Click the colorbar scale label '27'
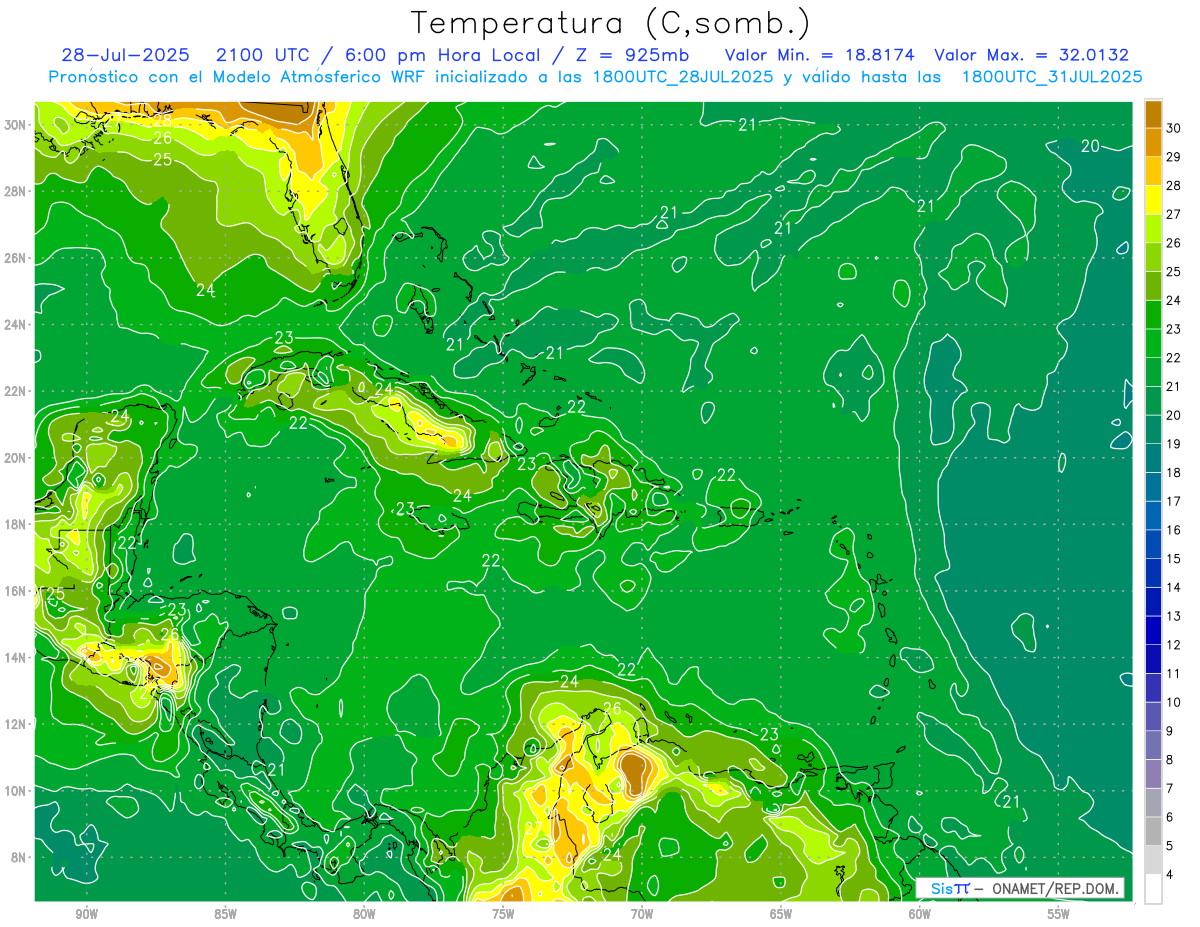Viewport: 1200px width, 927px height. pyautogui.click(x=1174, y=214)
